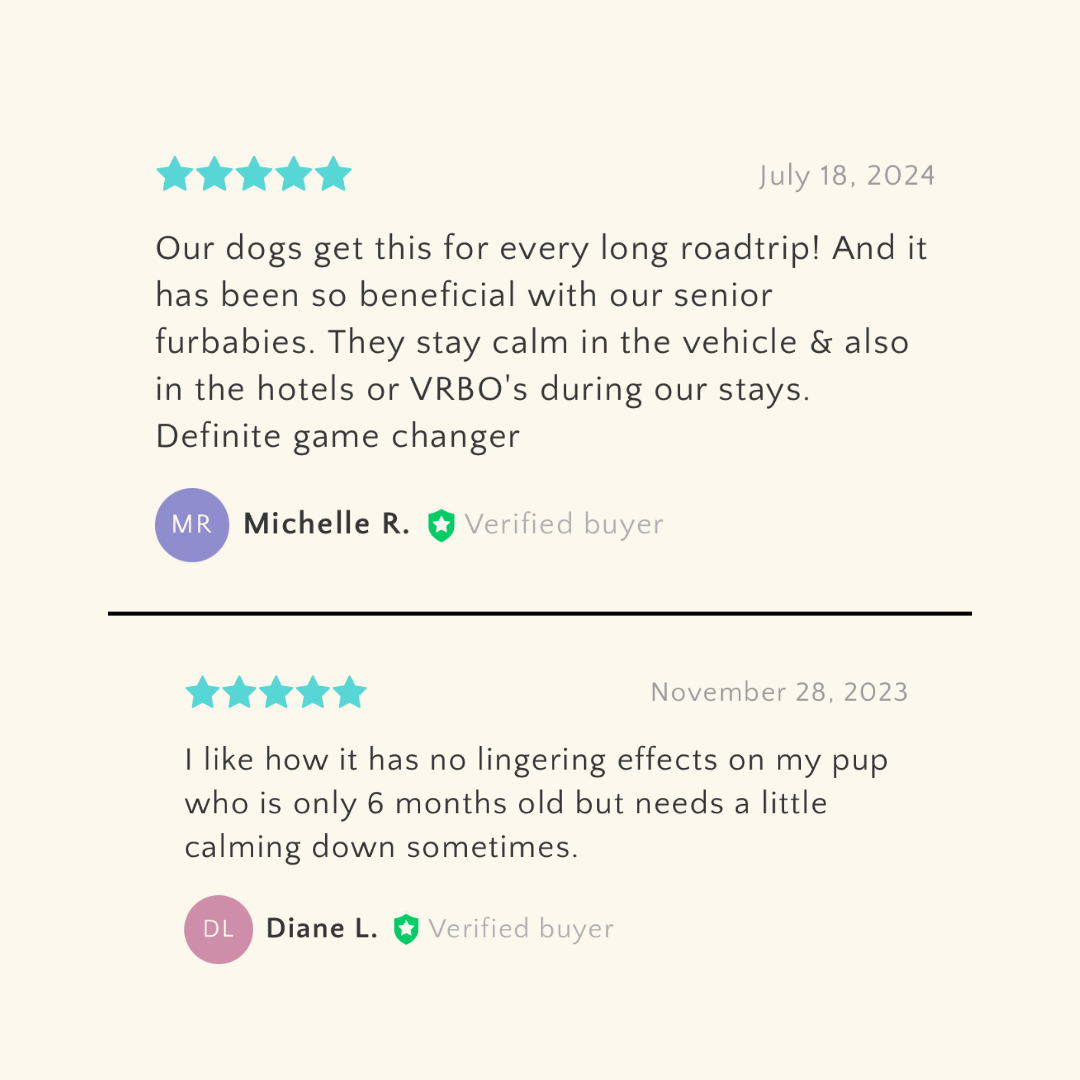Select third star in Michelle's July review

(x=254, y=174)
